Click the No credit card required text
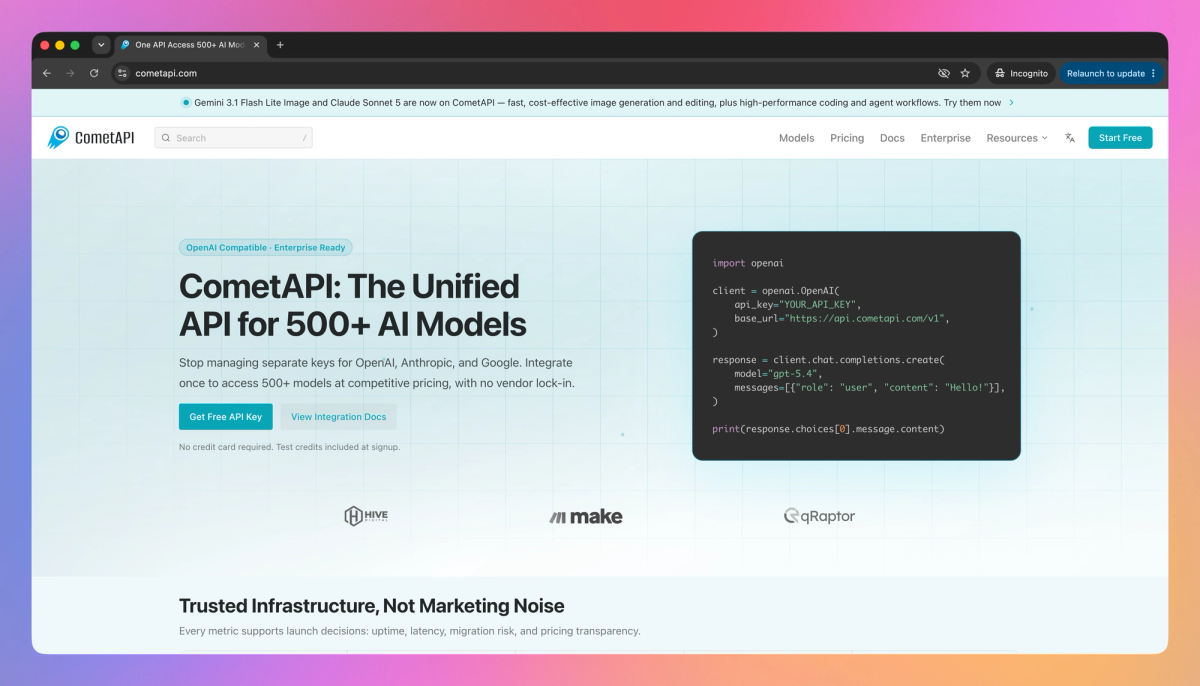Viewport: 1200px width, 686px height. point(290,447)
